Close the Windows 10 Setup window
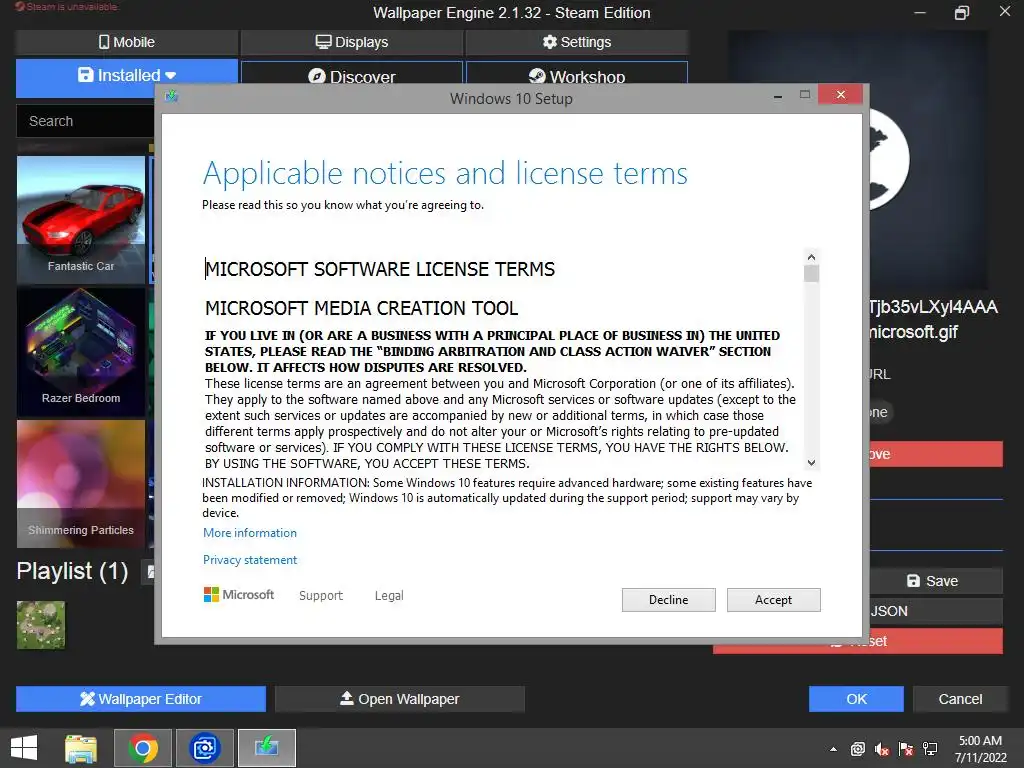 coord(840,95)
